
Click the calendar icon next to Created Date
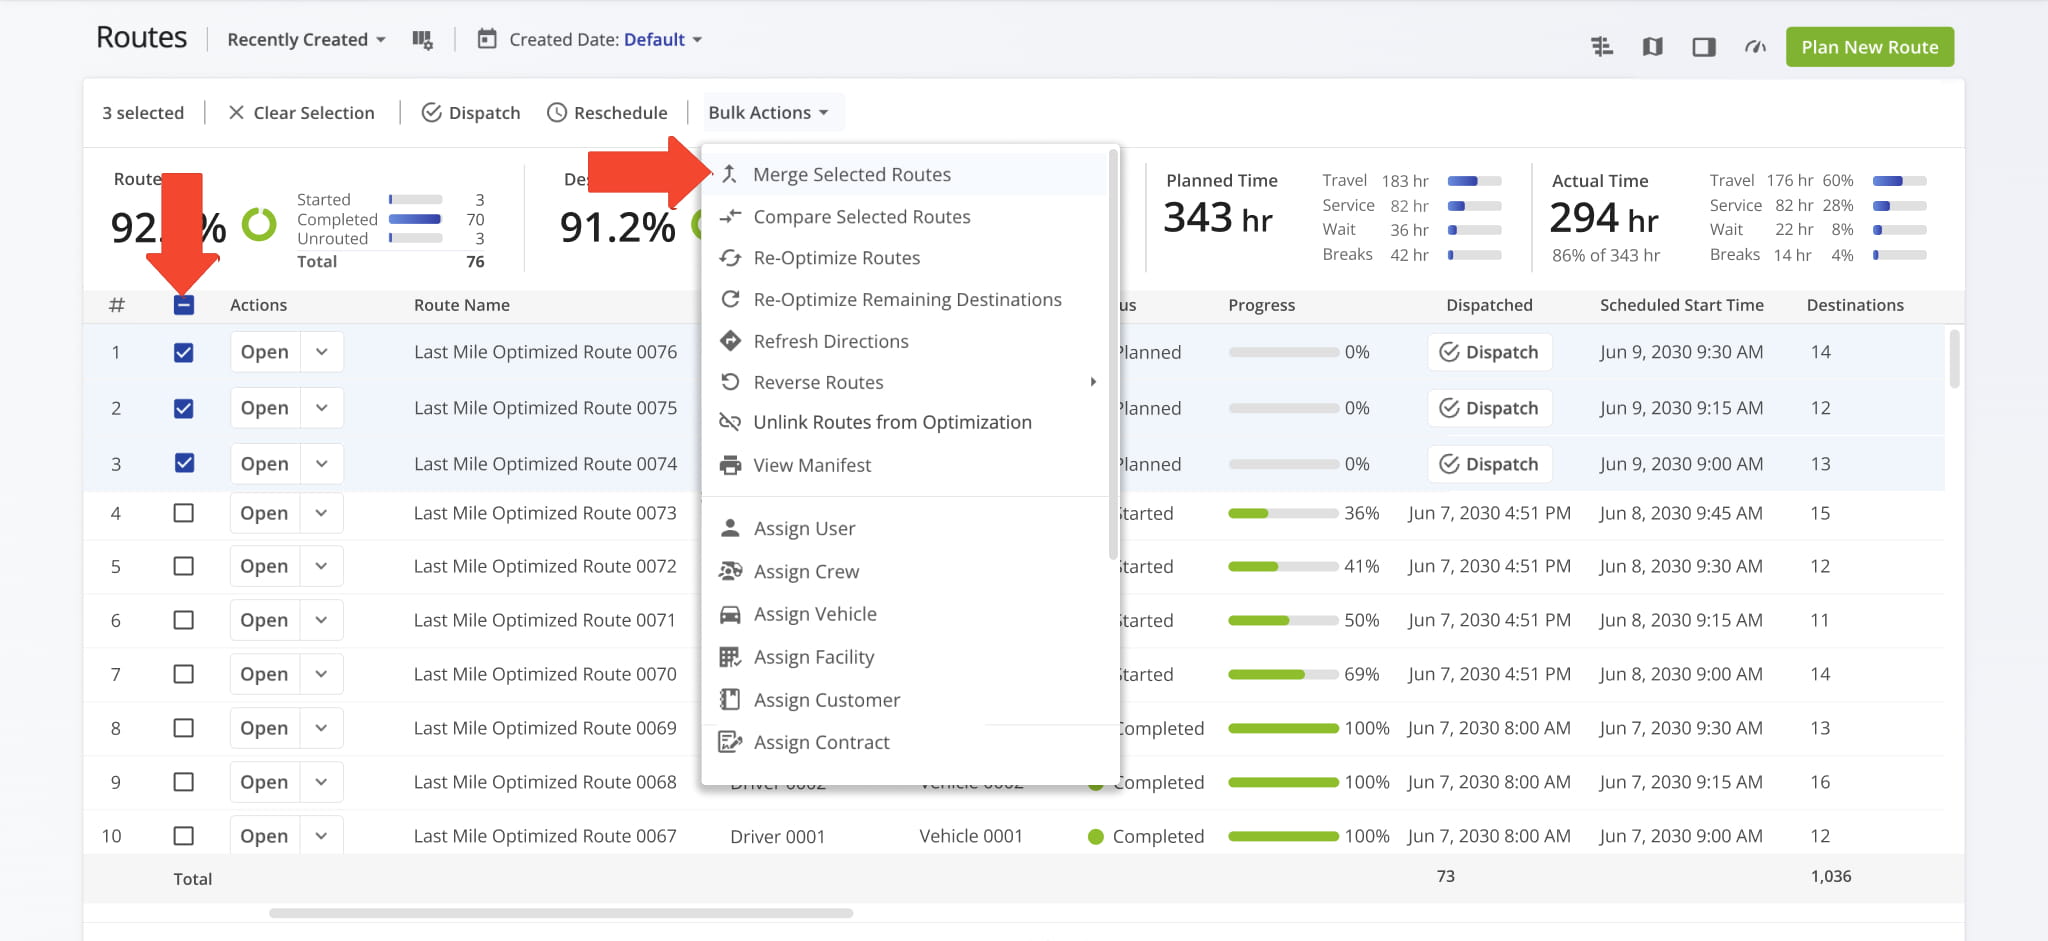tap(487, 40)
